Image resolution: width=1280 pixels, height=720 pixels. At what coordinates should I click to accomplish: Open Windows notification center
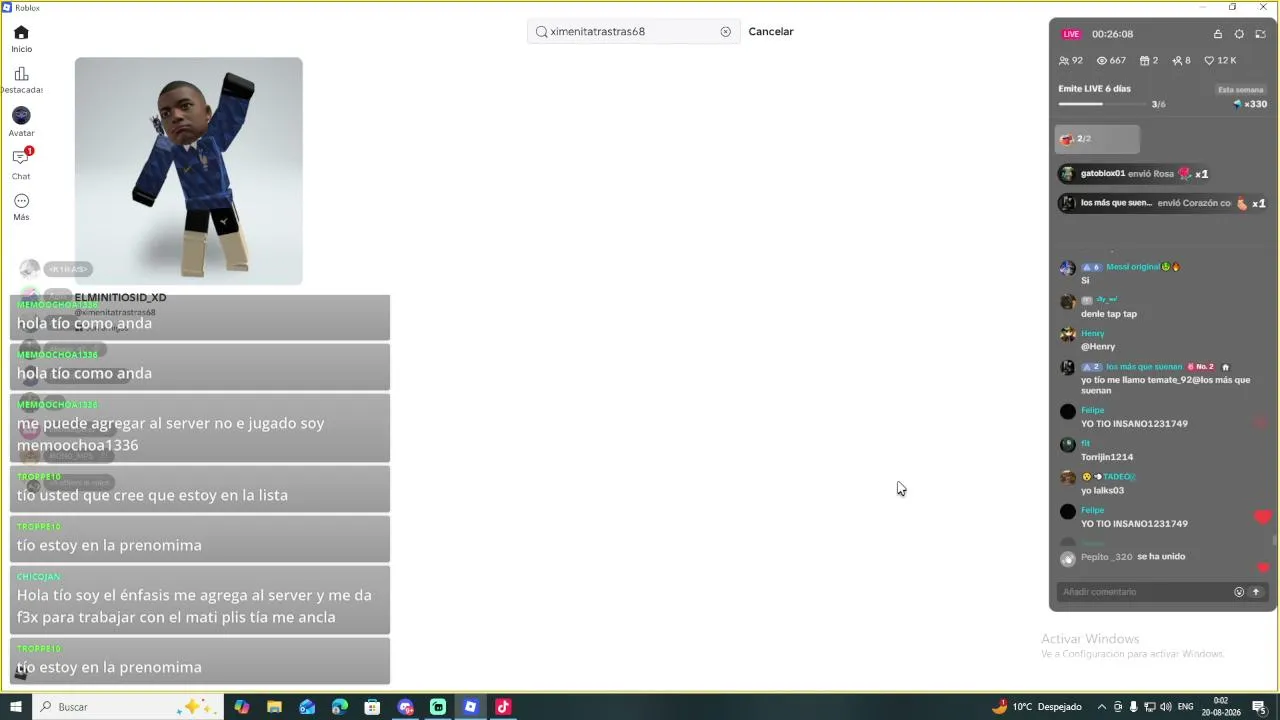coord(1259,707)
